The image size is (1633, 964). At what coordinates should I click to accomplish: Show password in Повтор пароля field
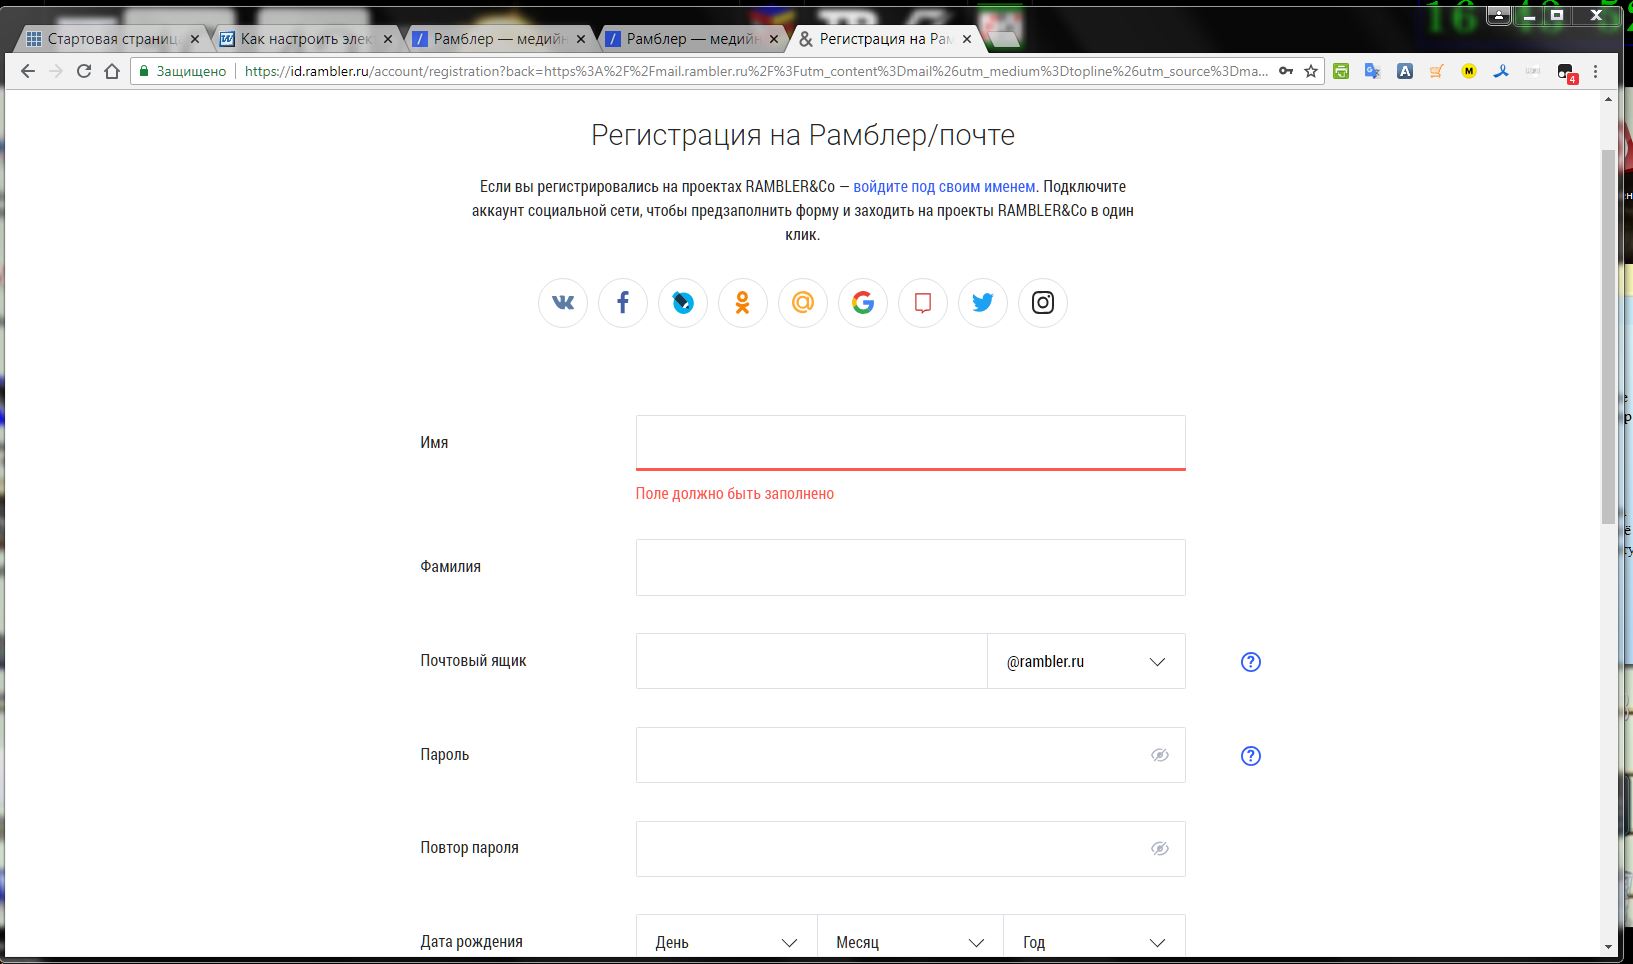[x=1160, y=849]
